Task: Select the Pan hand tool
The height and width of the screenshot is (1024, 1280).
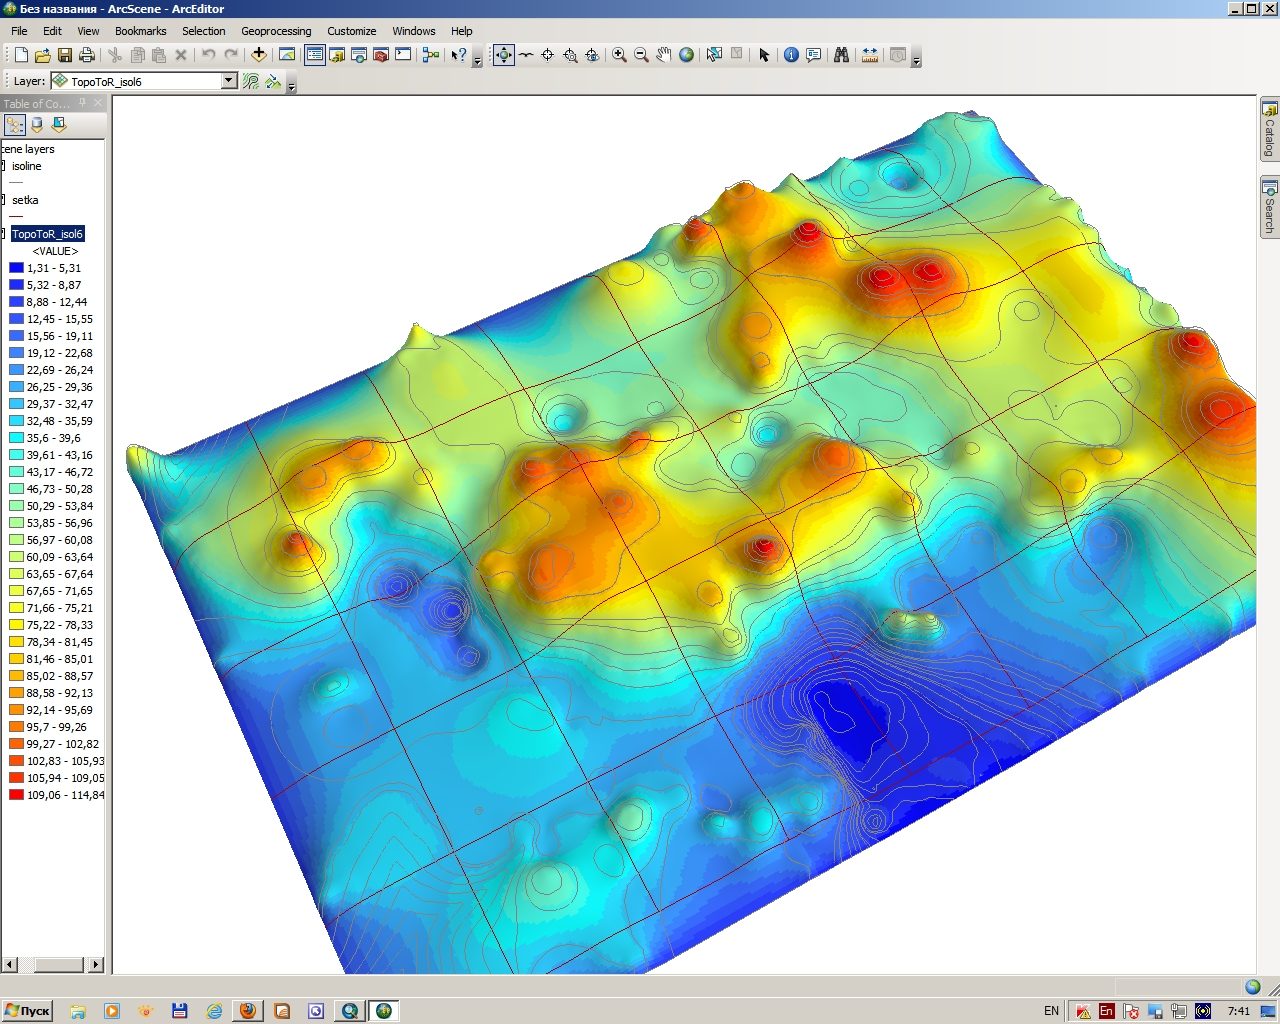Action: 664,55
